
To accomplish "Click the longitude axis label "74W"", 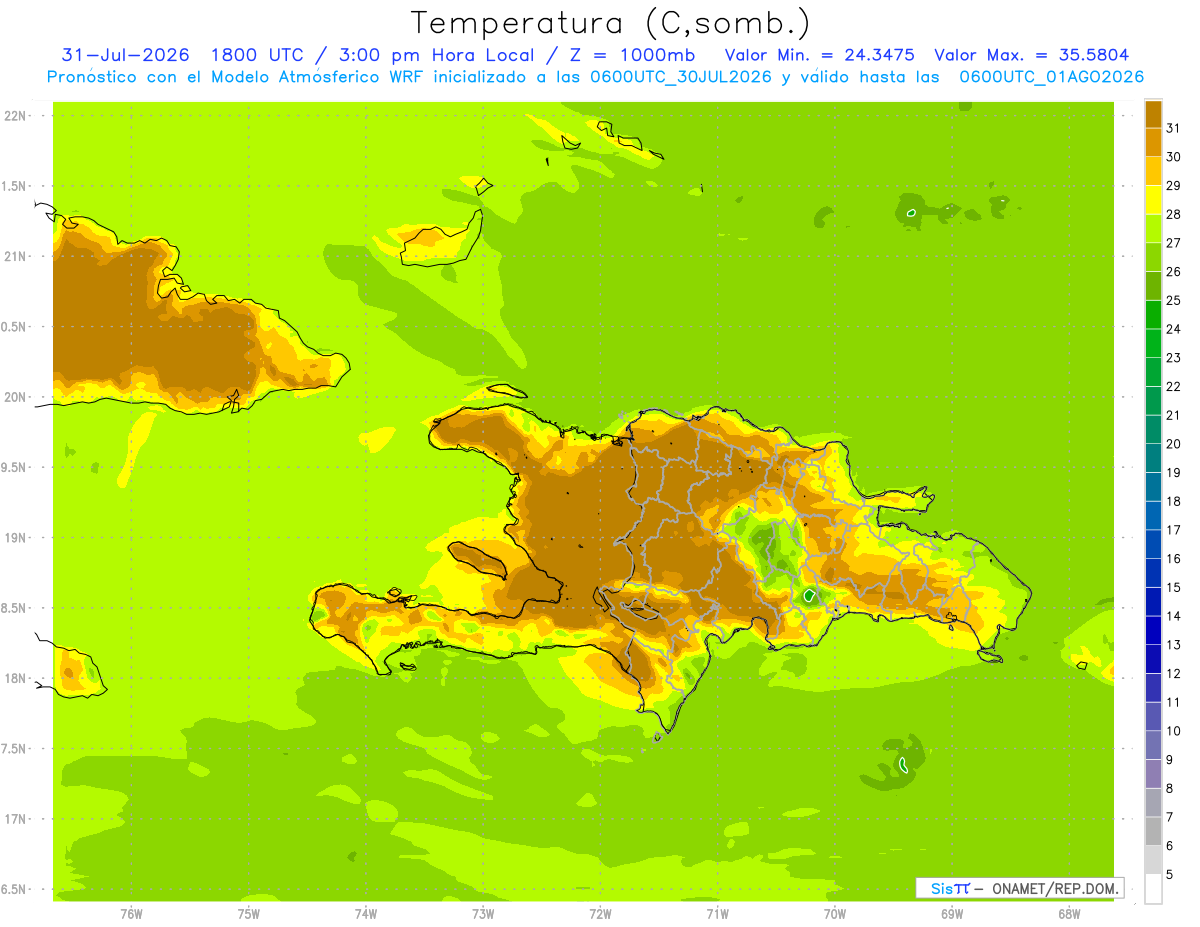I will pyautogui.click(x=366, y=913).
